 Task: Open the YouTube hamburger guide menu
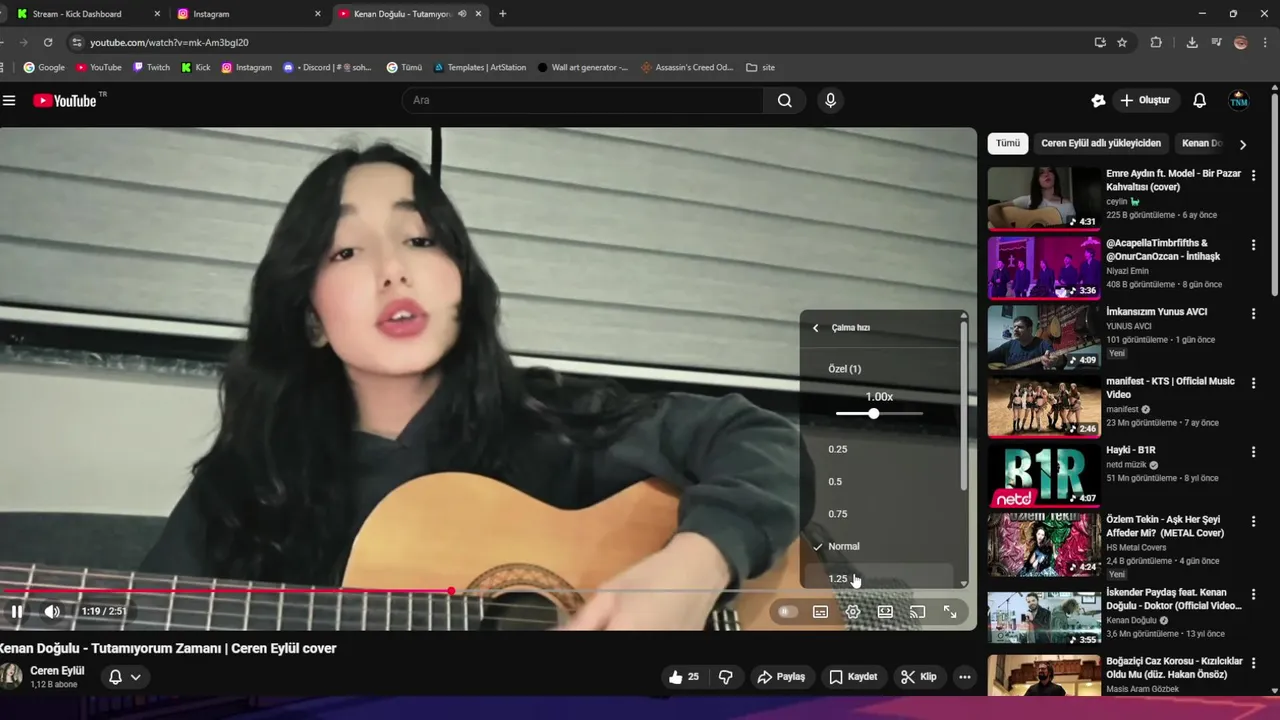click(x=9, y=100)
